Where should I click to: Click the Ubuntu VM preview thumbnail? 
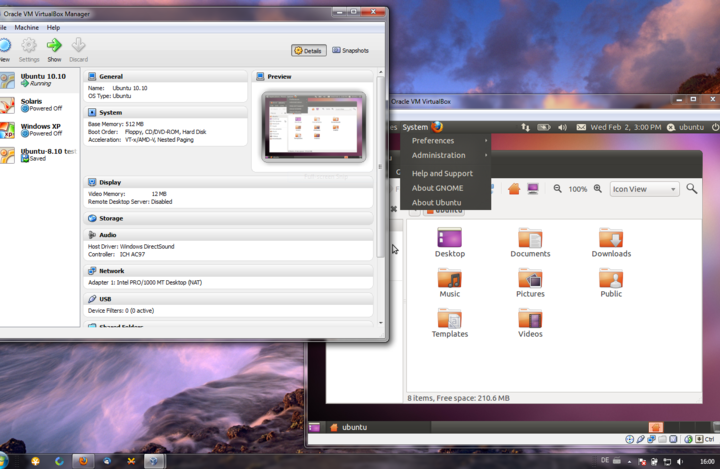314,127
